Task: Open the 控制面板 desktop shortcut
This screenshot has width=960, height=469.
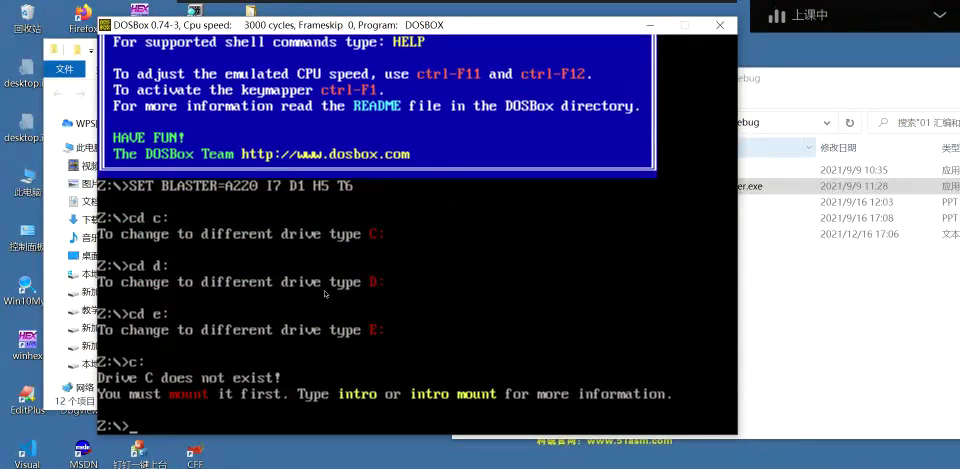Action: pos(27,238)
